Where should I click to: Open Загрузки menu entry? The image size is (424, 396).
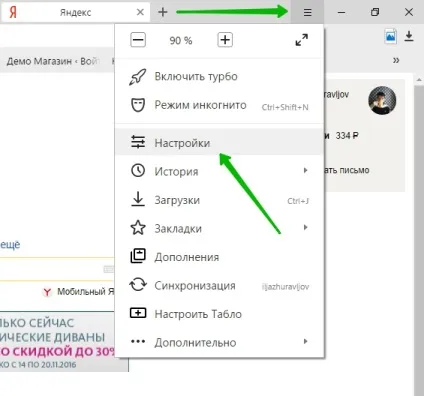click(x=219, y=200)
